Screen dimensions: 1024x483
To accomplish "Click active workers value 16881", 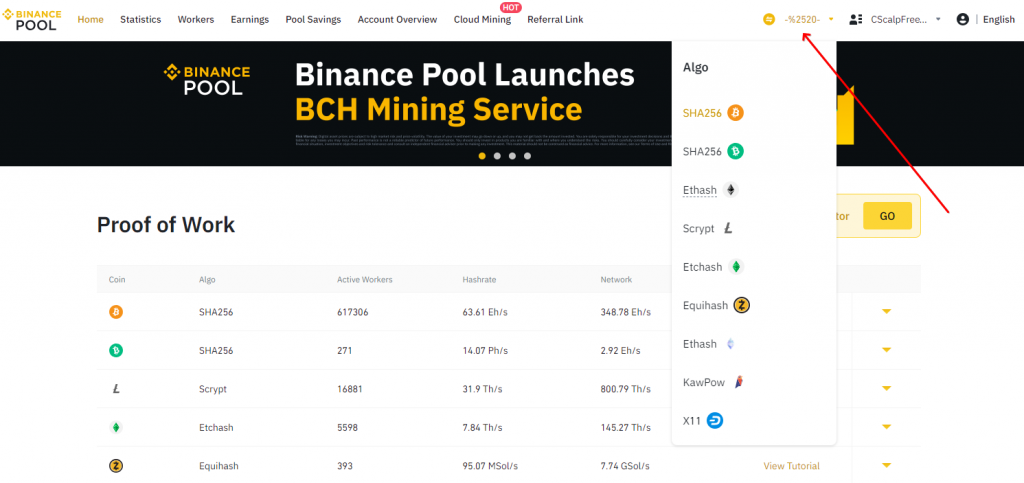I will click(x=349, y=389).
